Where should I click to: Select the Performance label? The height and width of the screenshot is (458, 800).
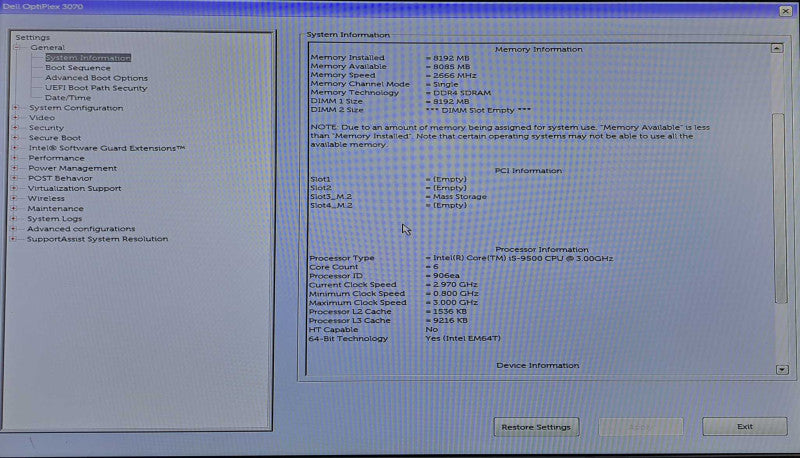(x=57, y=158)
